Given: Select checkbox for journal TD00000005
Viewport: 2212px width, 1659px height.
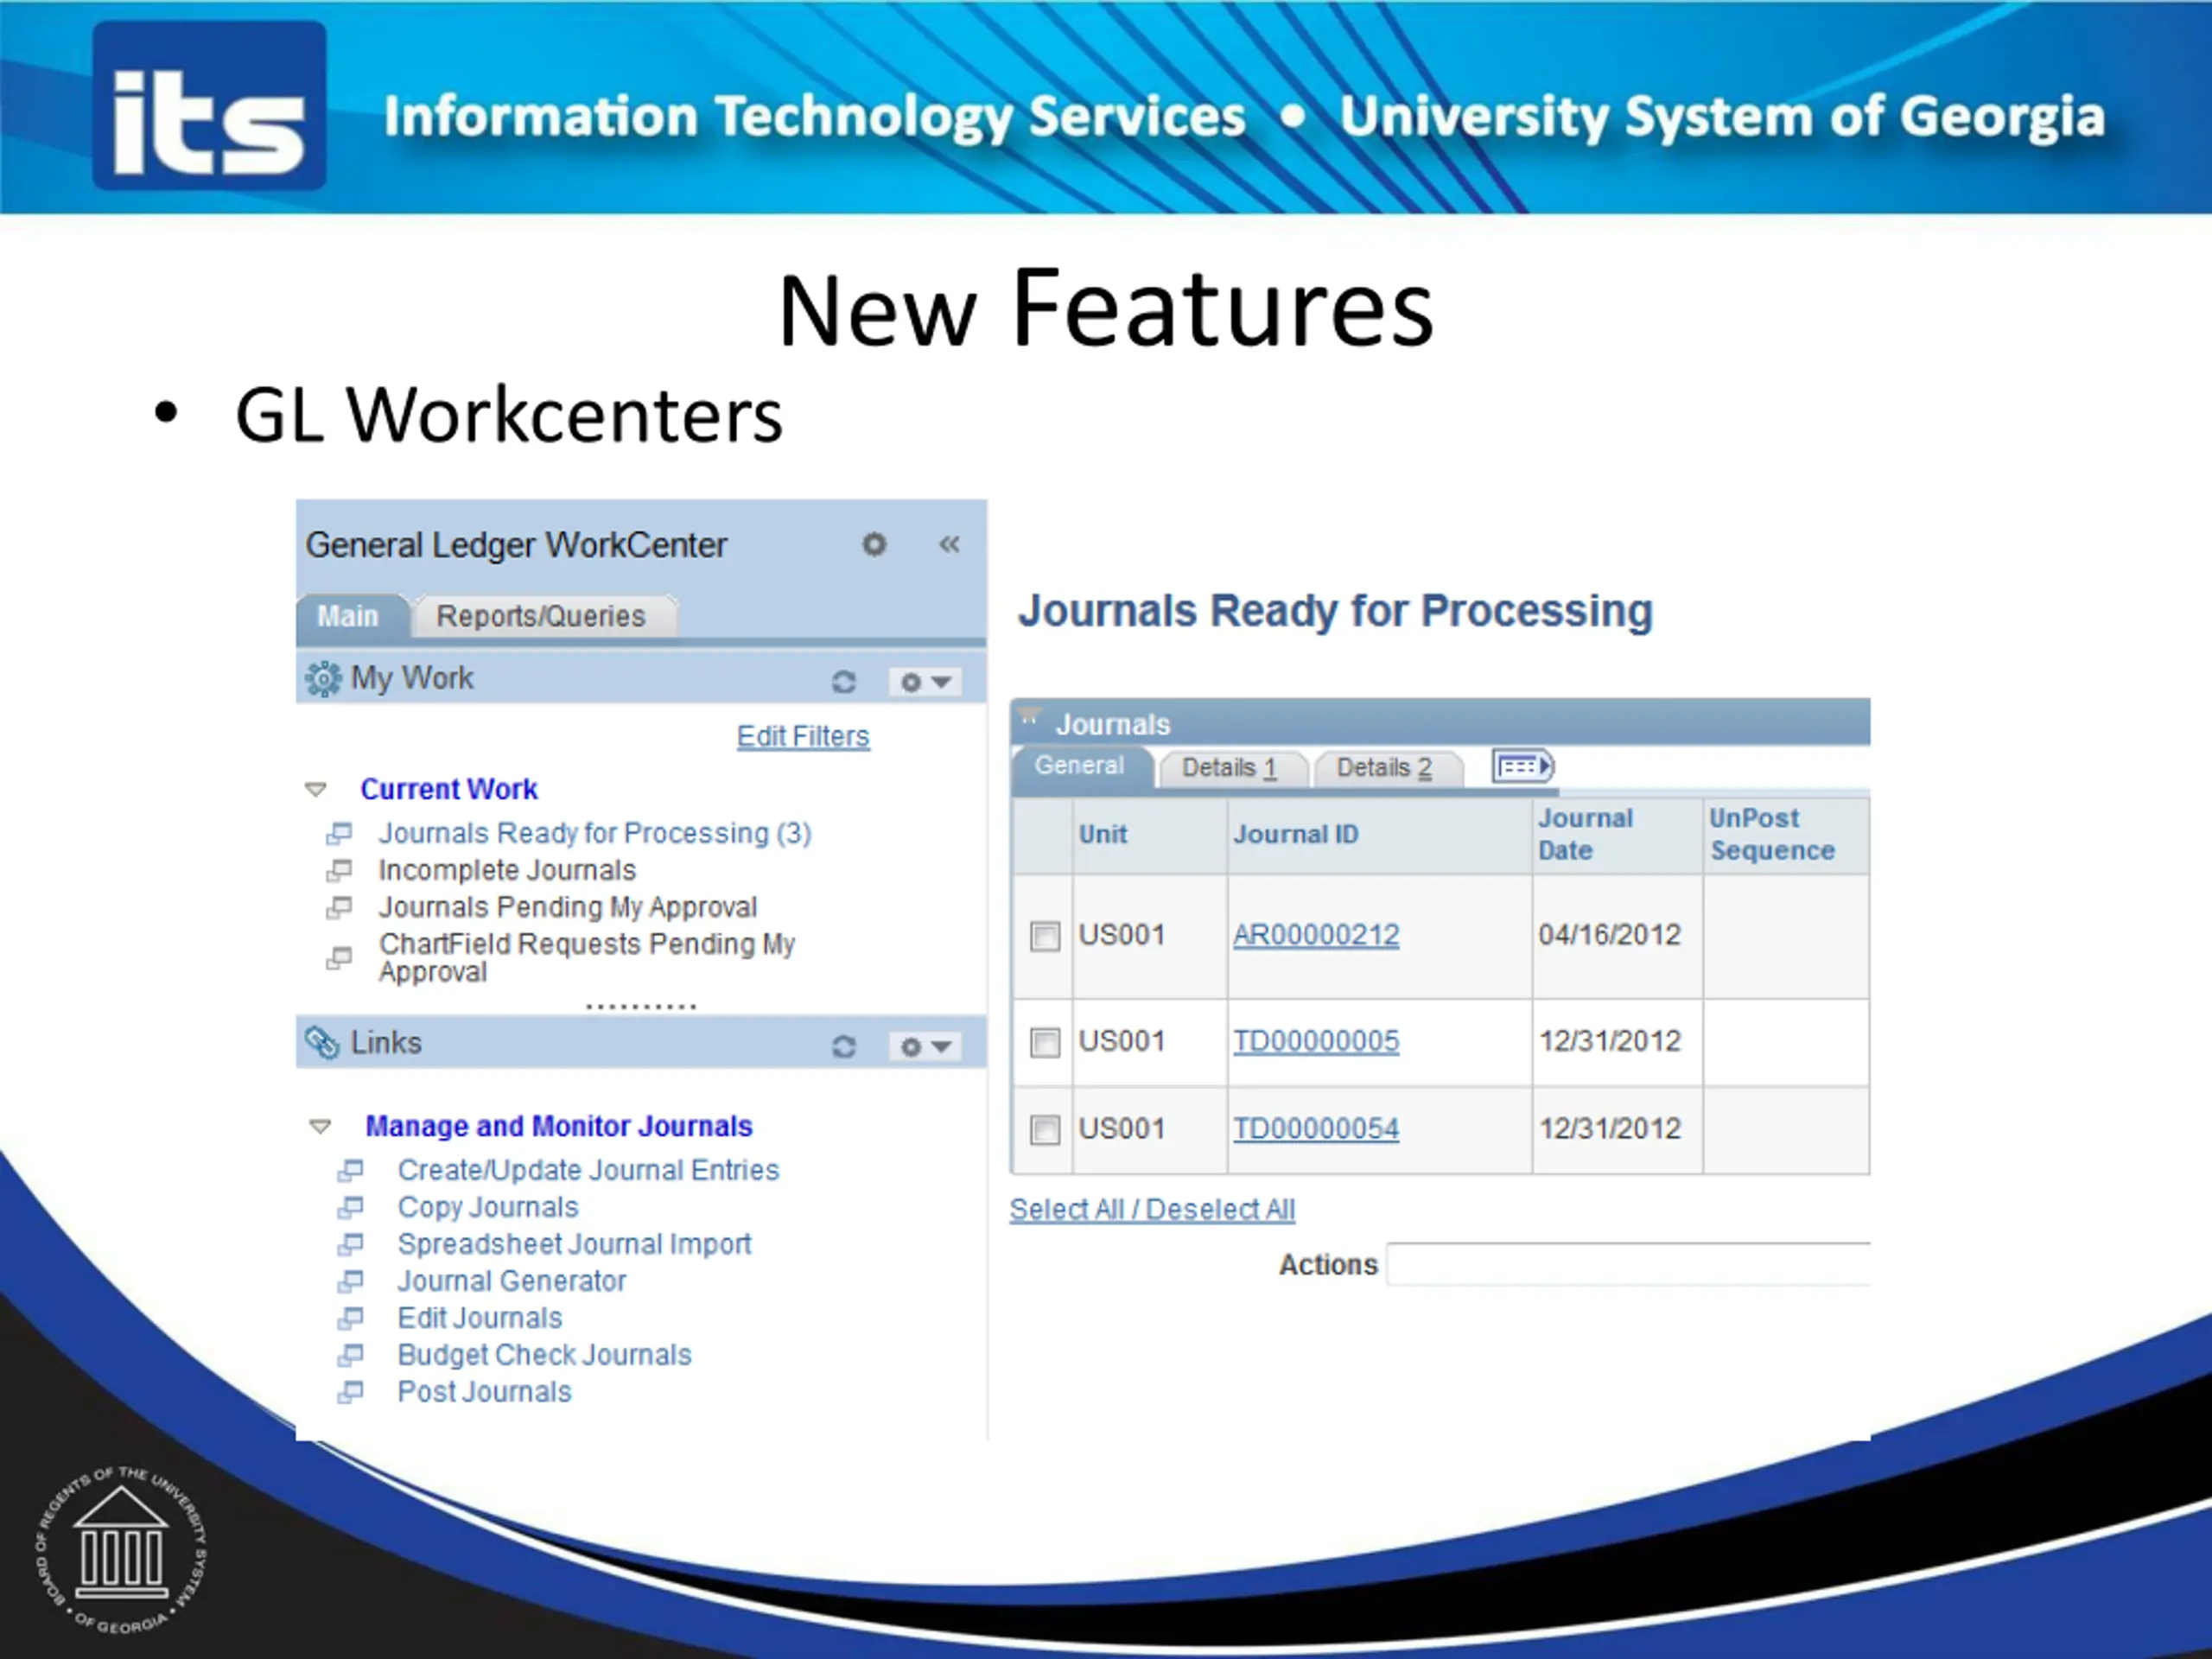Looking at the screenshot, I should pos(1045,1042).
